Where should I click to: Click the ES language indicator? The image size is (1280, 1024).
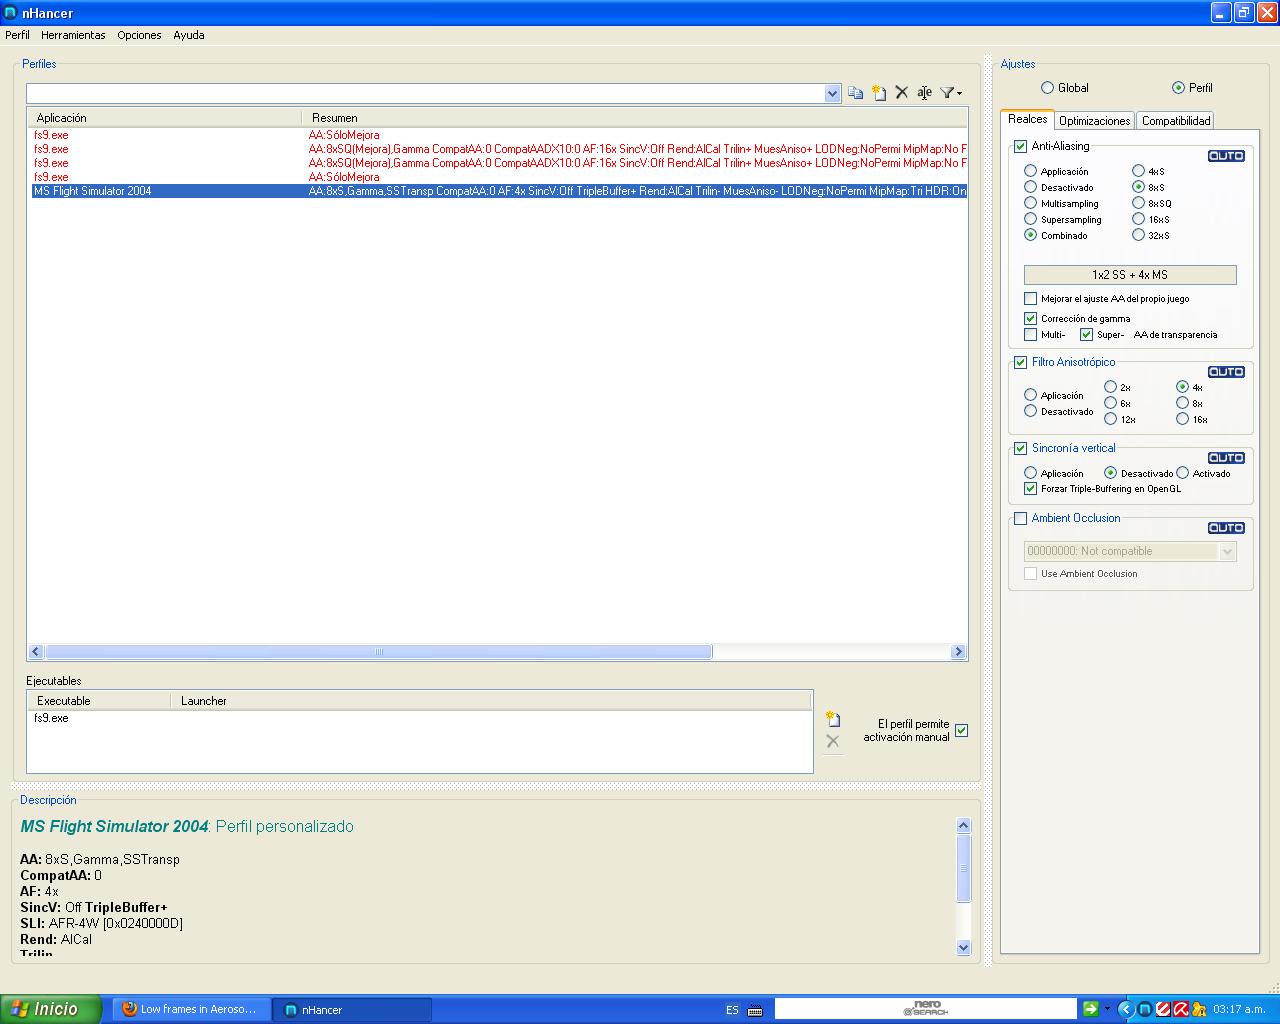[732, 1010]
